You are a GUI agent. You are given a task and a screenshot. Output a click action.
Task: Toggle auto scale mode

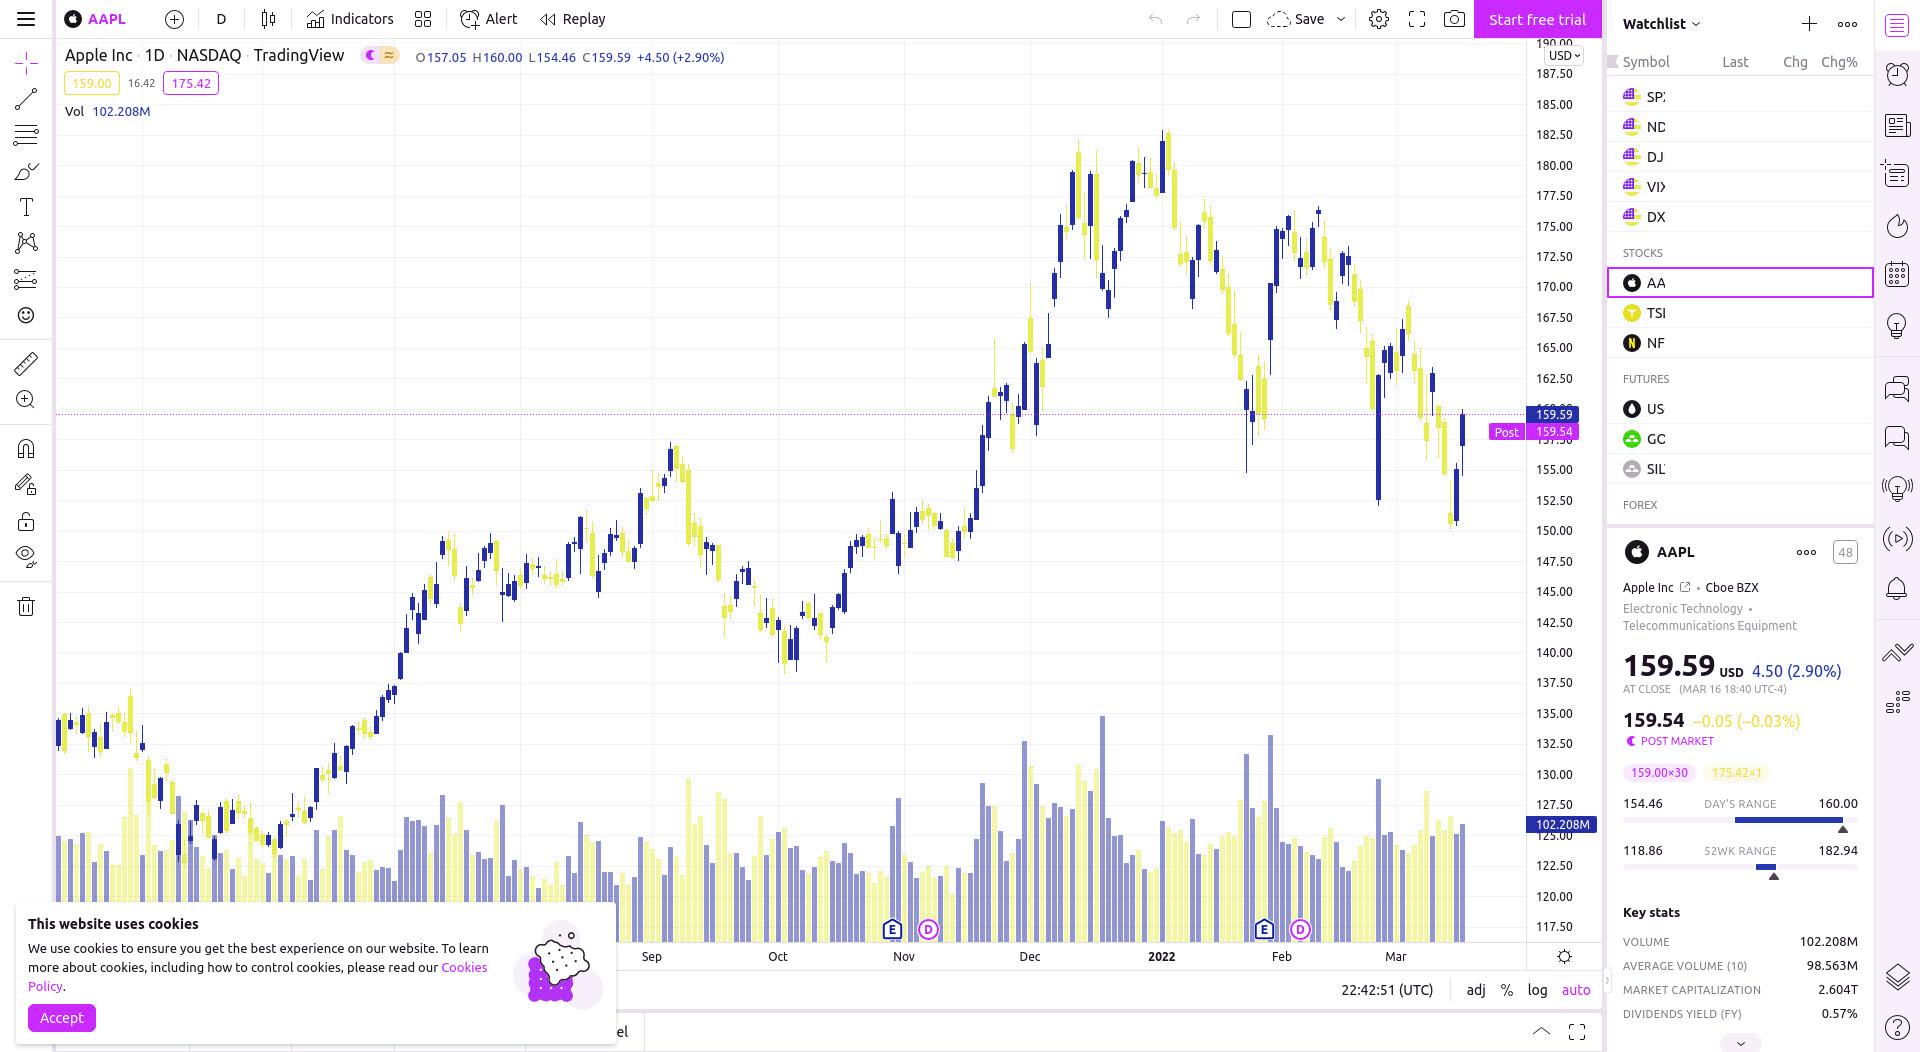click(x=1576, y=990)
